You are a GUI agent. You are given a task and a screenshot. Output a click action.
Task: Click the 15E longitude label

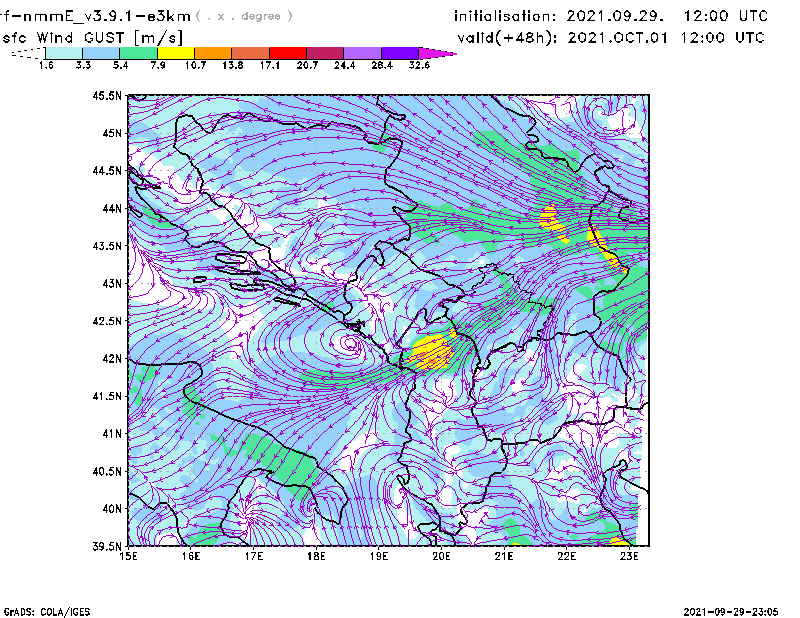pyautogui.click(x=128, y=556)
